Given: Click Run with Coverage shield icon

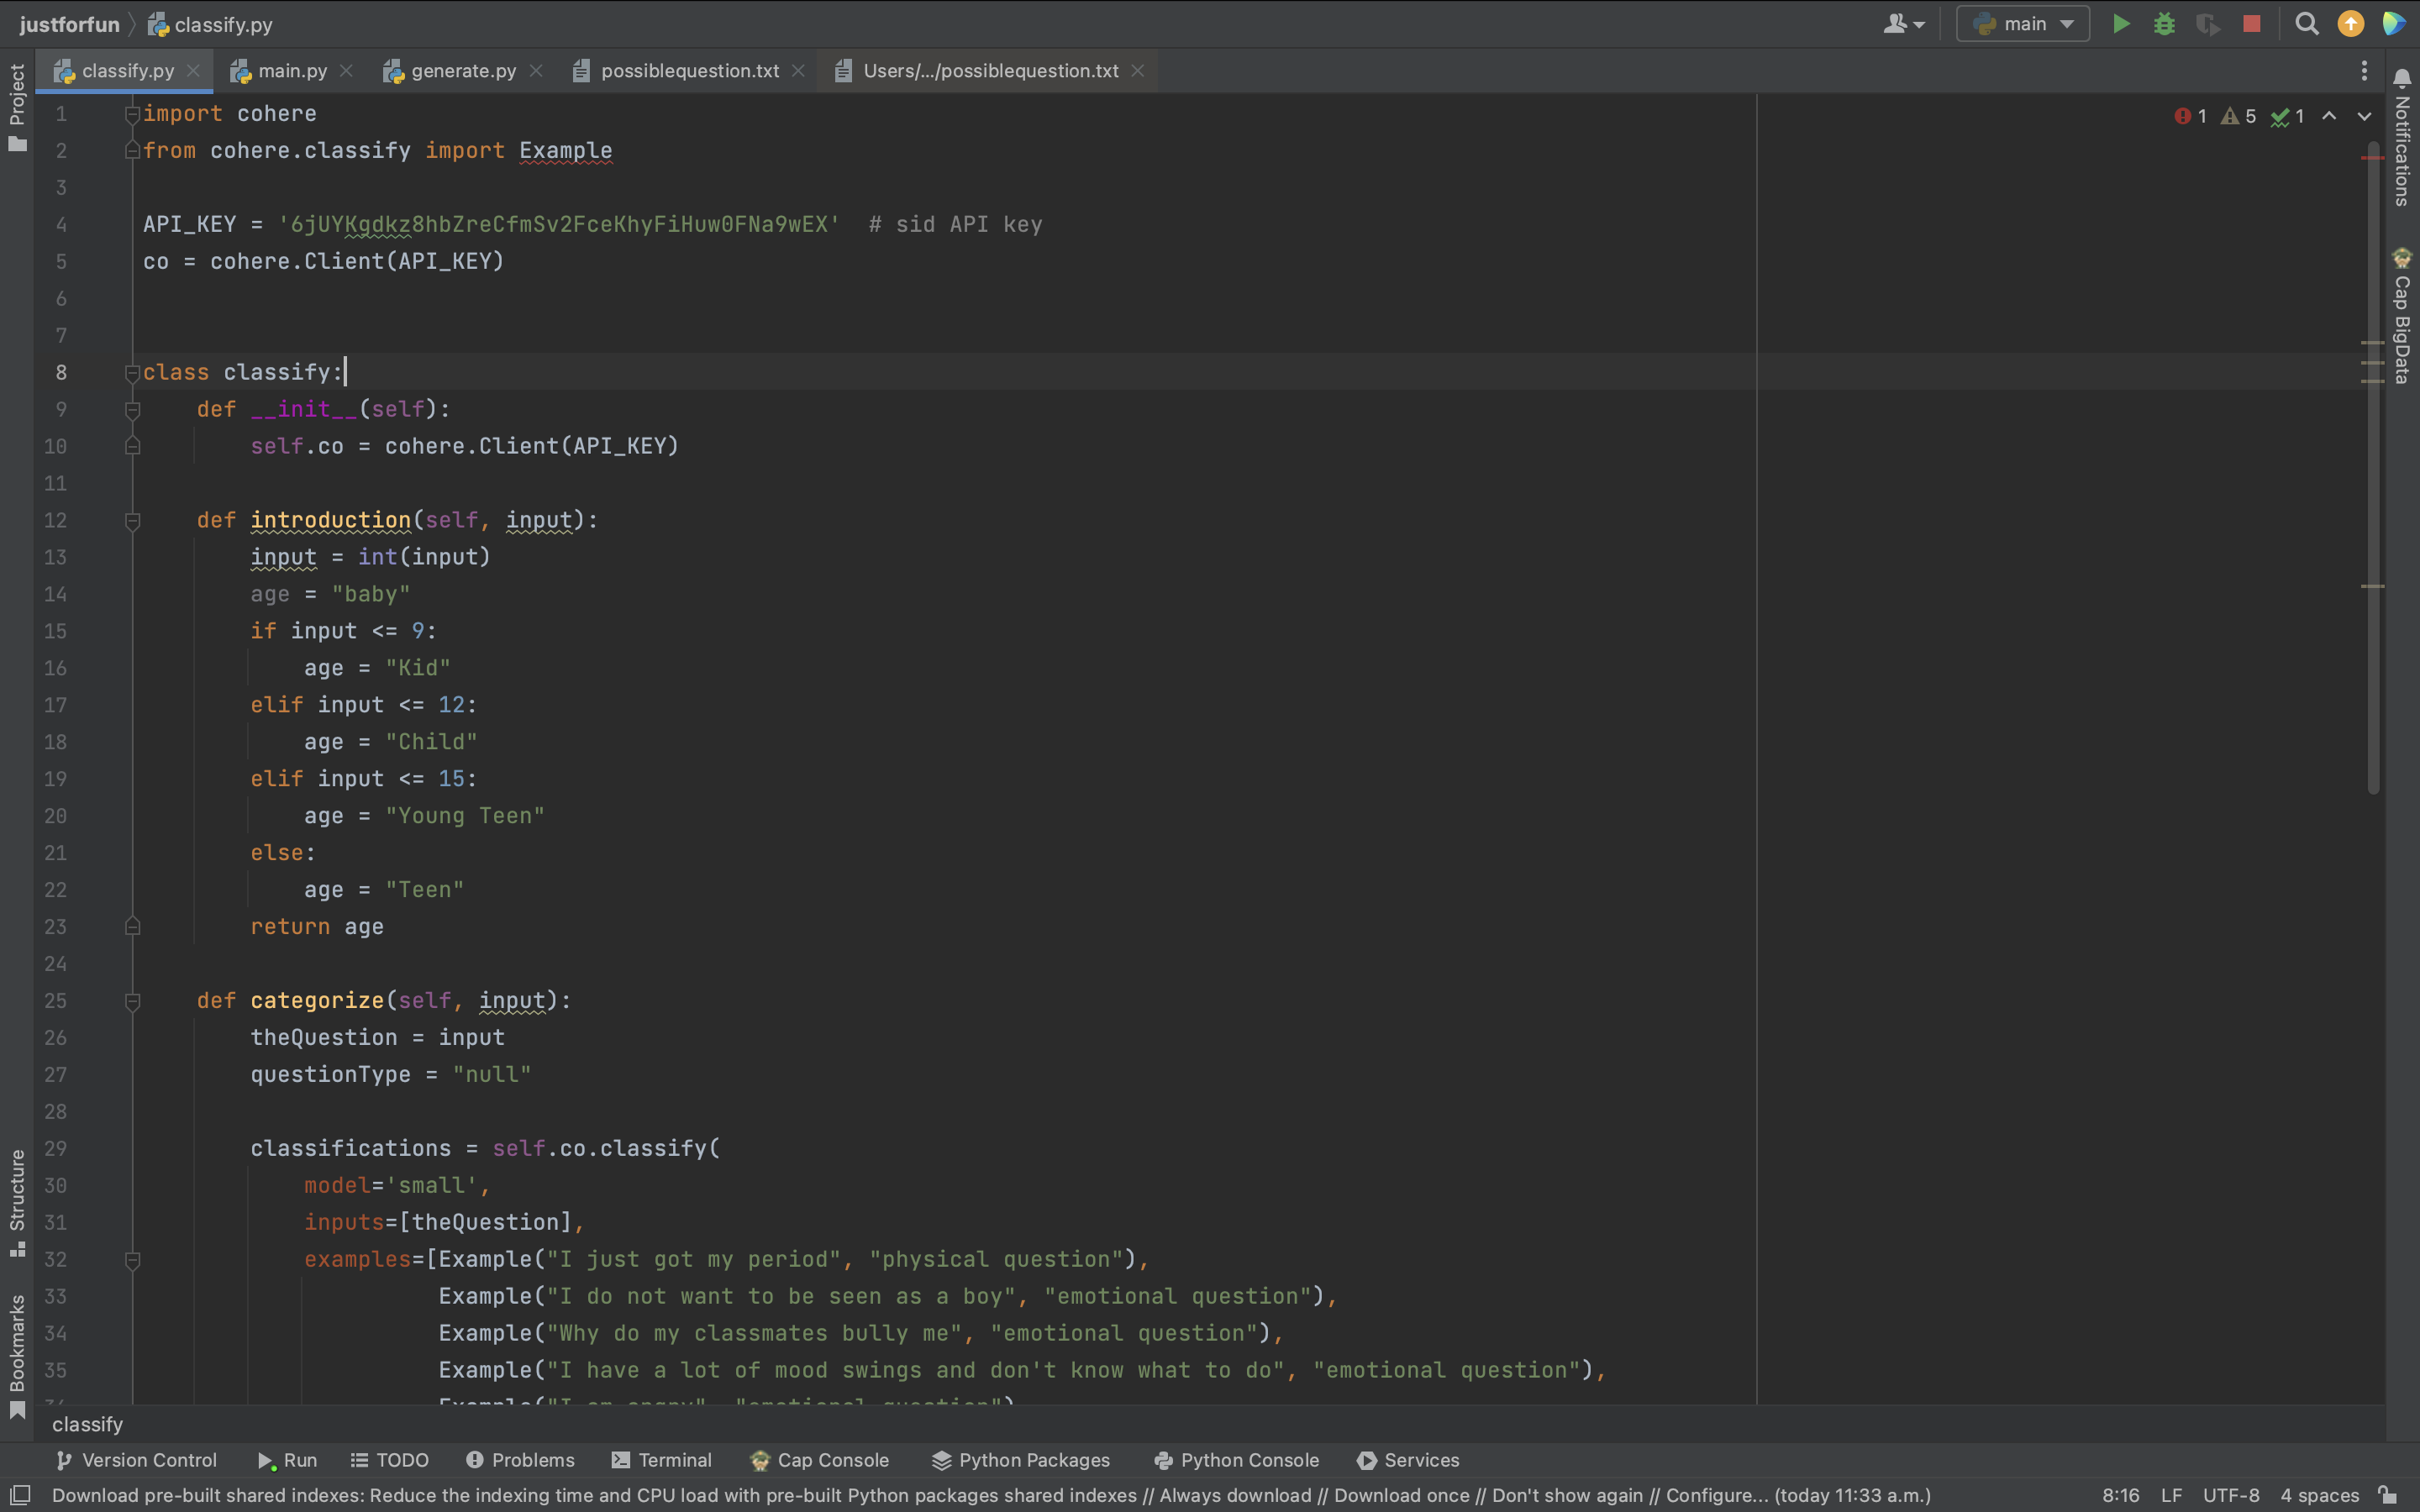Looking at the screenshot, I should point(2207,24).
